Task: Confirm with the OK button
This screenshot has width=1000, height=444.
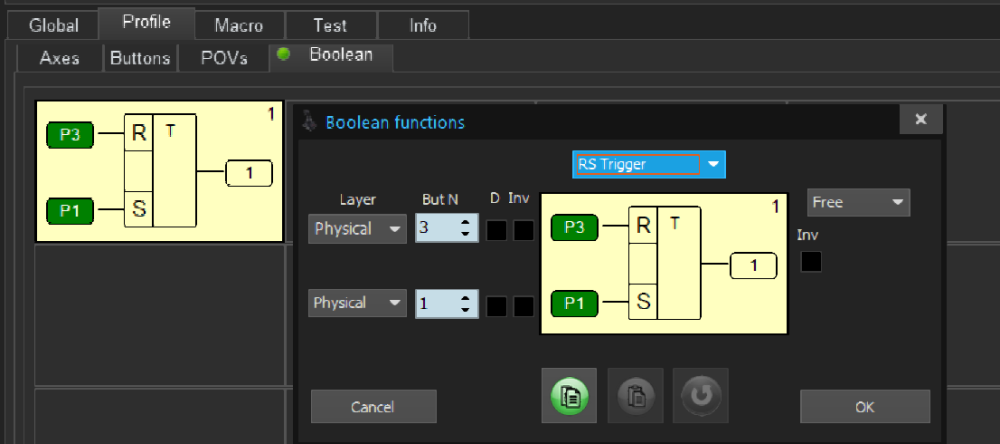Action: pyautogui.click(x=864, y=407)
